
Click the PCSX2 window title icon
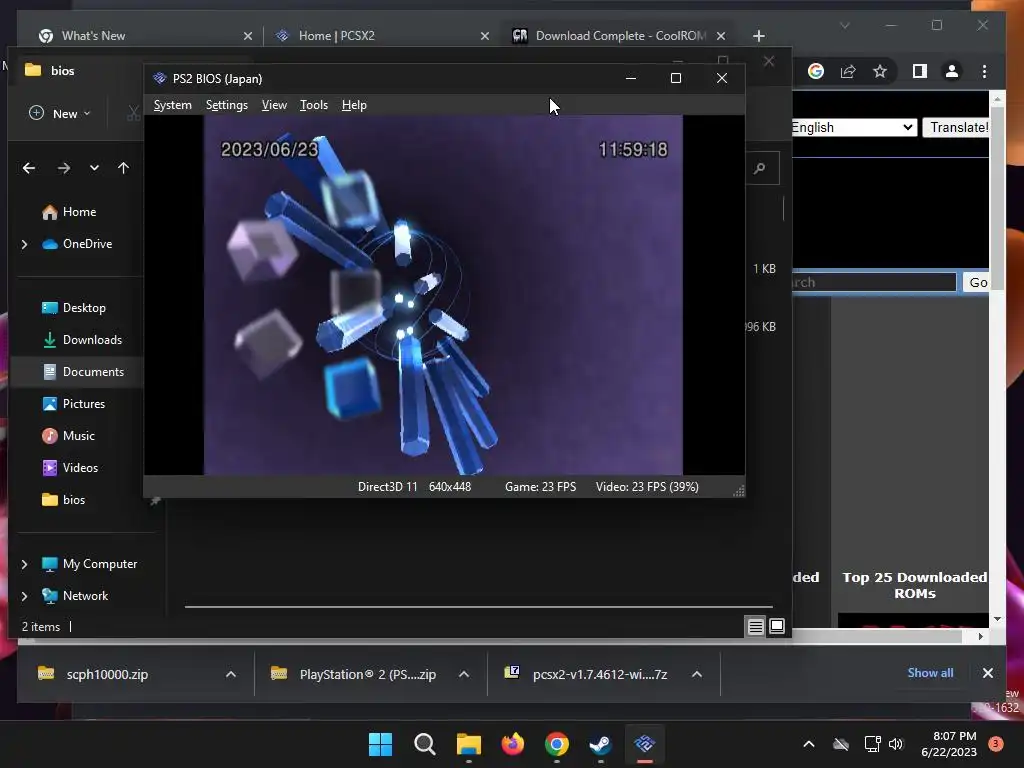coord(159,78)
